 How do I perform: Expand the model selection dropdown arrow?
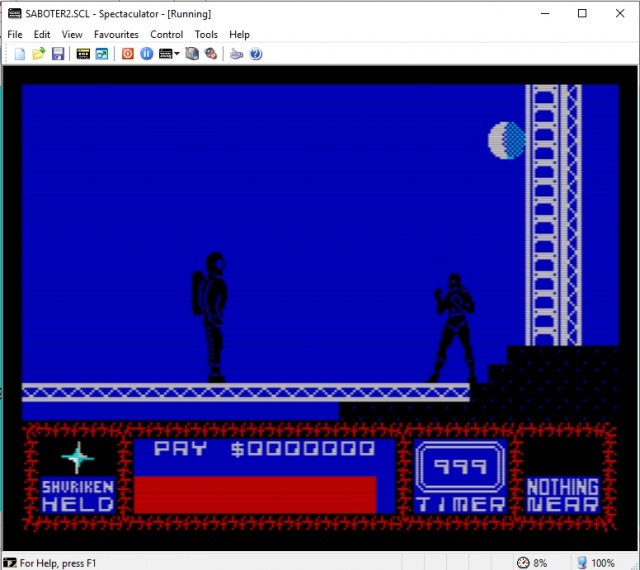tap(177, 54)
